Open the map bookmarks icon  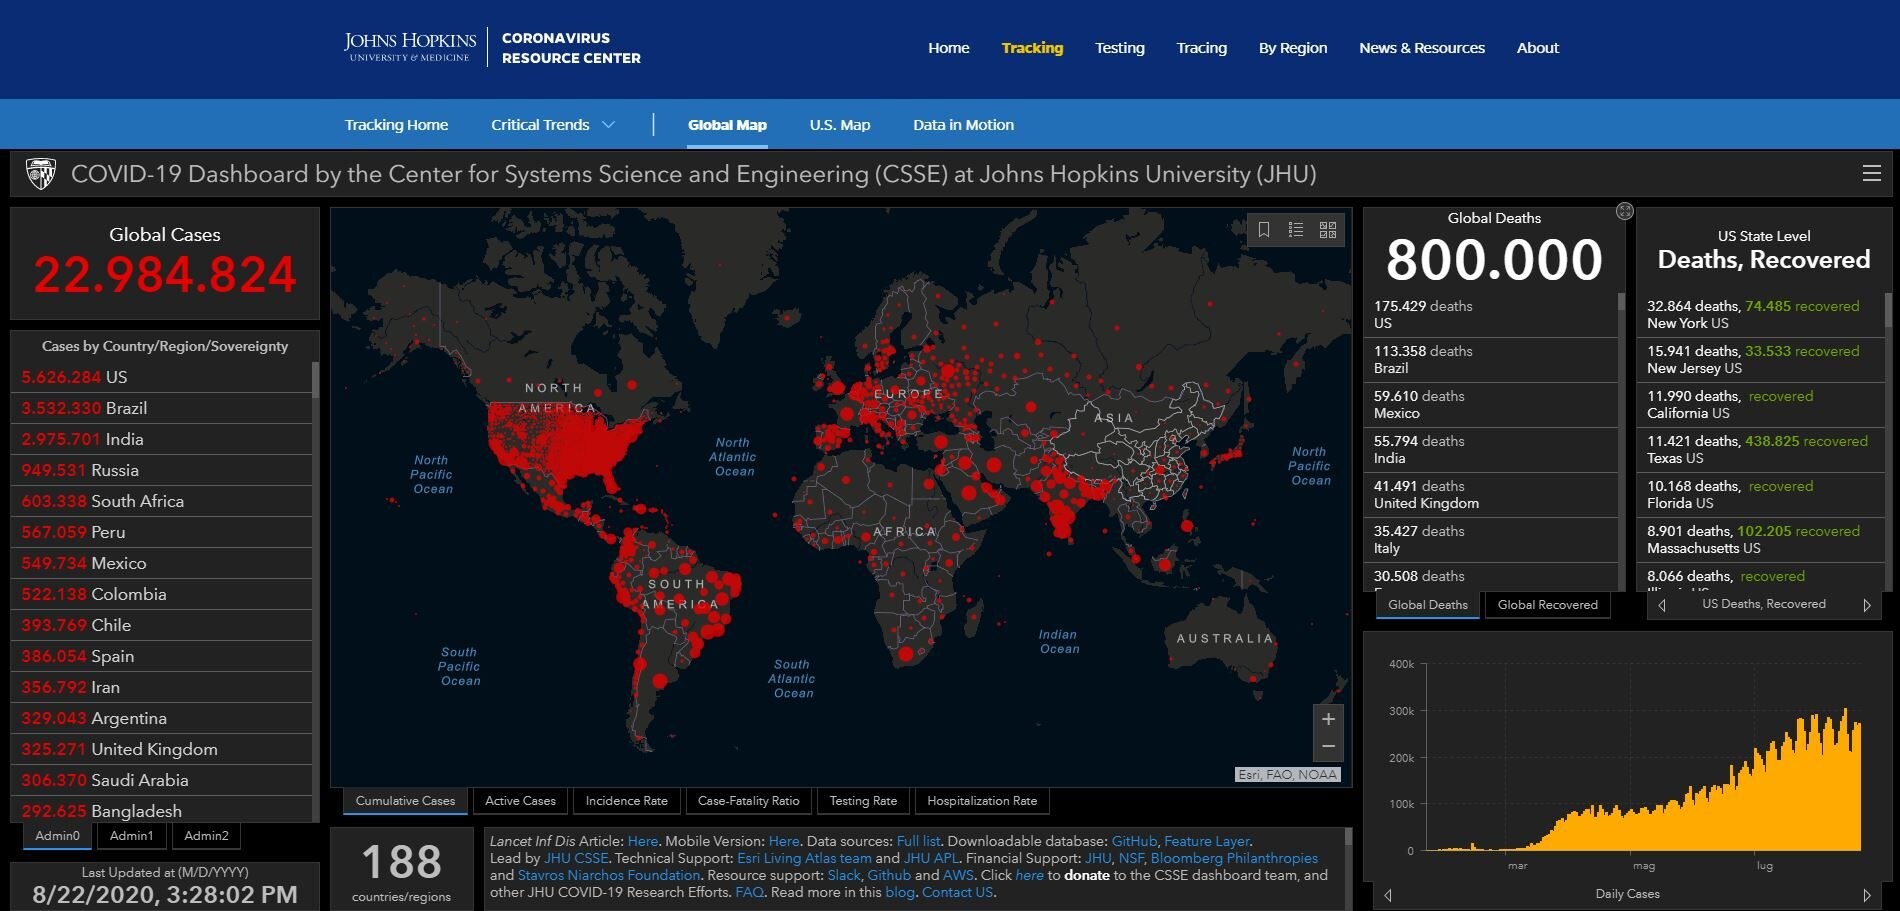tap(1264, 230)
